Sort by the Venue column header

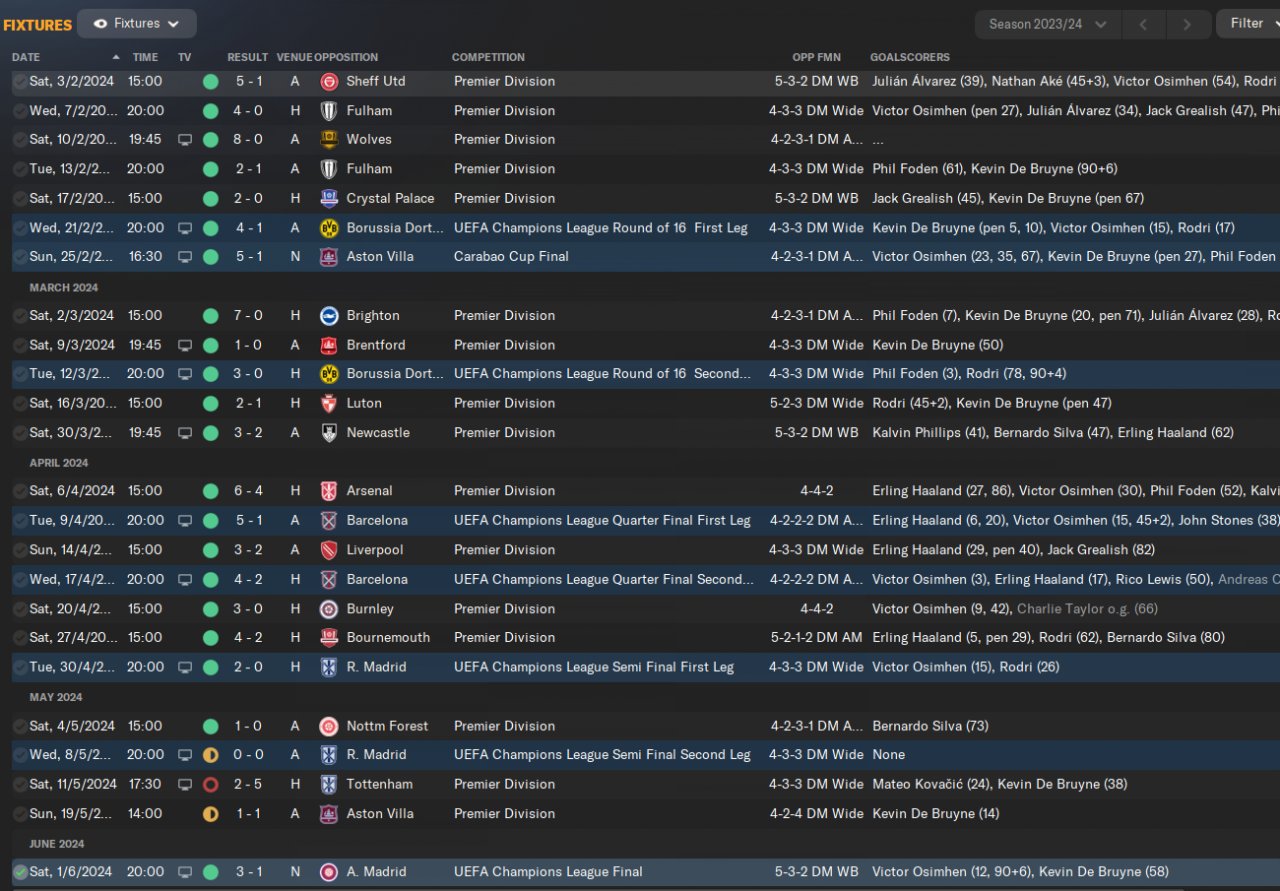click(x=294, y=57)
